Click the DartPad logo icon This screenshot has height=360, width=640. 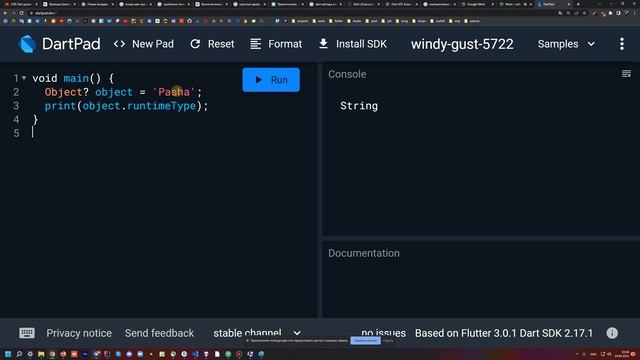tap(27, 44)
